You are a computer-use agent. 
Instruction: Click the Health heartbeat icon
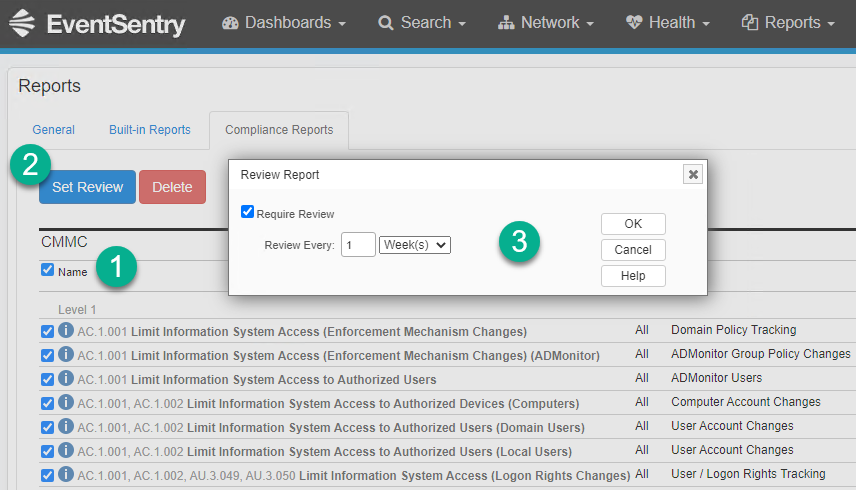click(634, 23)
